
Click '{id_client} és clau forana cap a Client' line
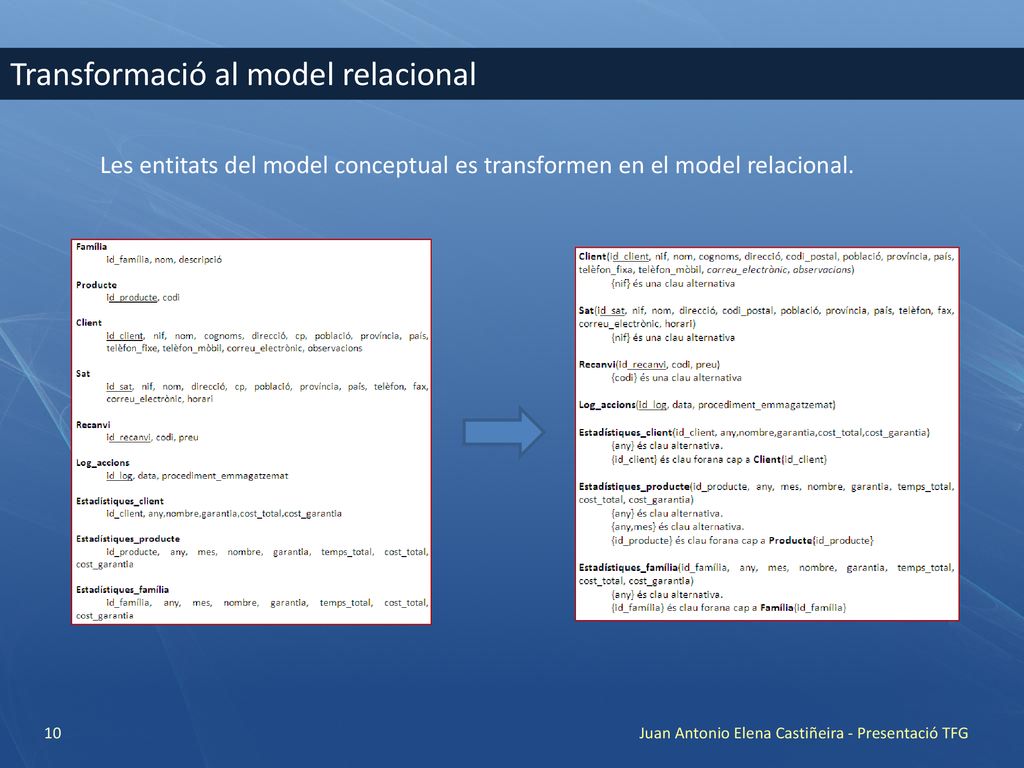pyautogui.click(x=719, y=459)
